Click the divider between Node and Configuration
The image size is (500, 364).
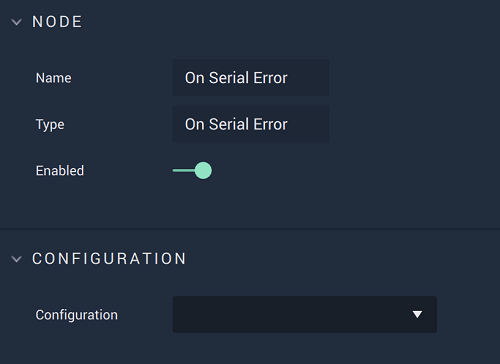[x=250, y=229]
